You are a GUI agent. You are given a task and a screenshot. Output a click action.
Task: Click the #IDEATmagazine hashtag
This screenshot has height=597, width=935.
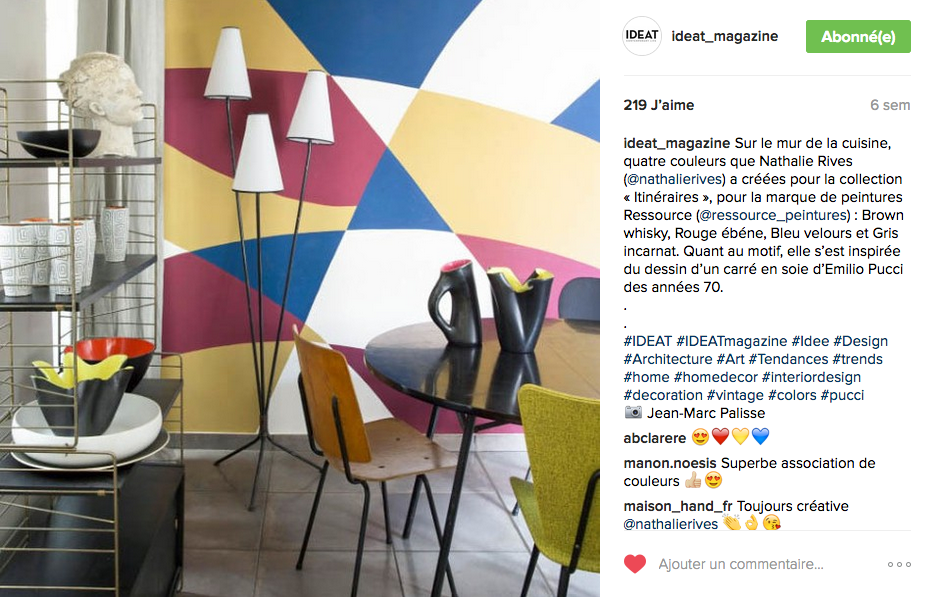point(731,341)
